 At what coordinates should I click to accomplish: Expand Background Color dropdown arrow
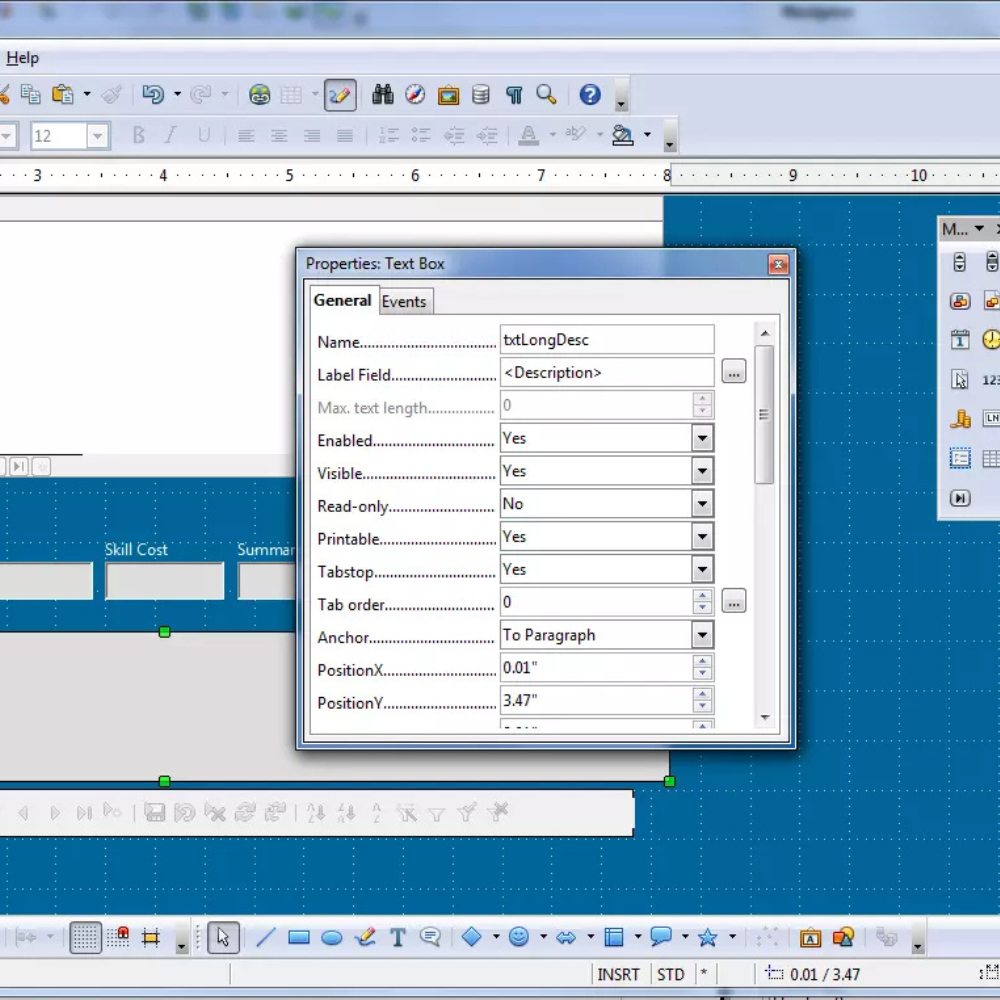(647, 135)
